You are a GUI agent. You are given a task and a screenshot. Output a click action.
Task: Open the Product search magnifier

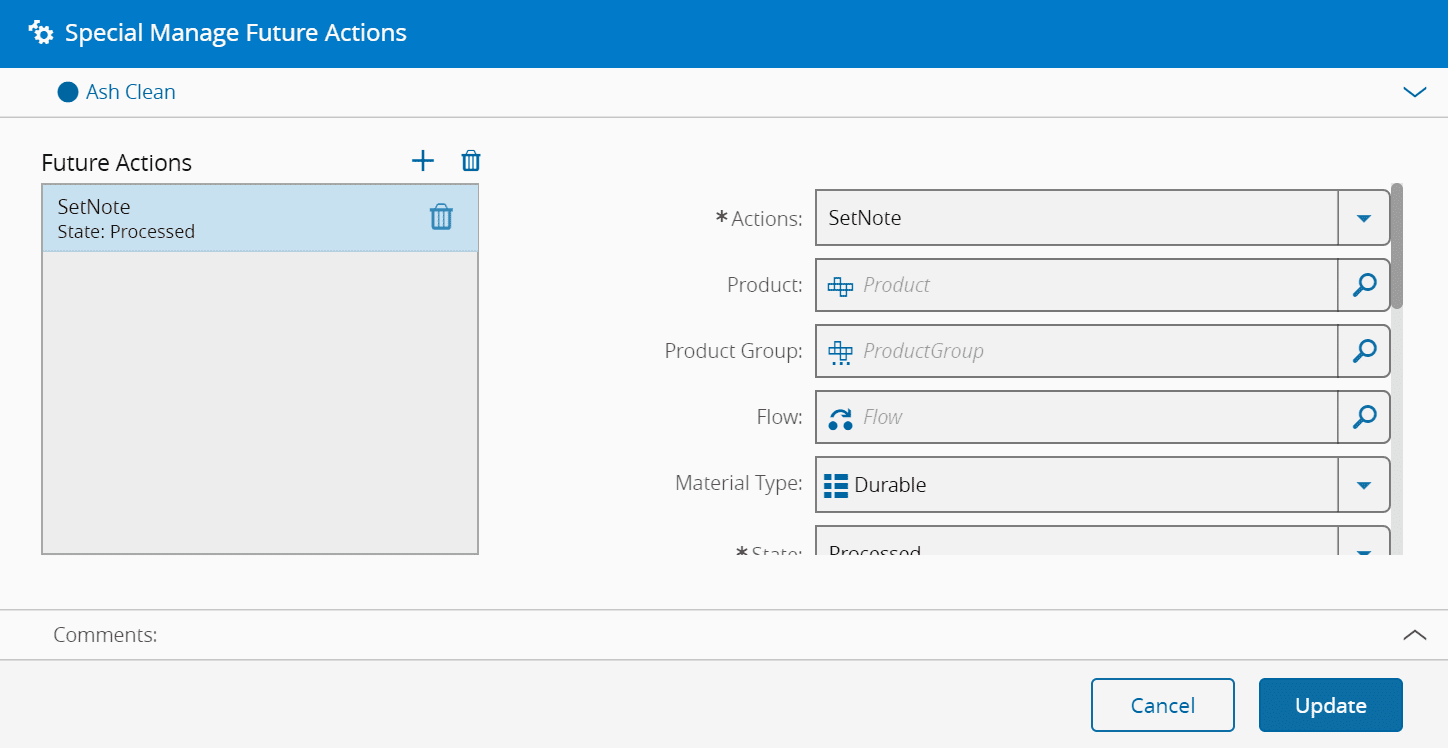click(1363, 285)
